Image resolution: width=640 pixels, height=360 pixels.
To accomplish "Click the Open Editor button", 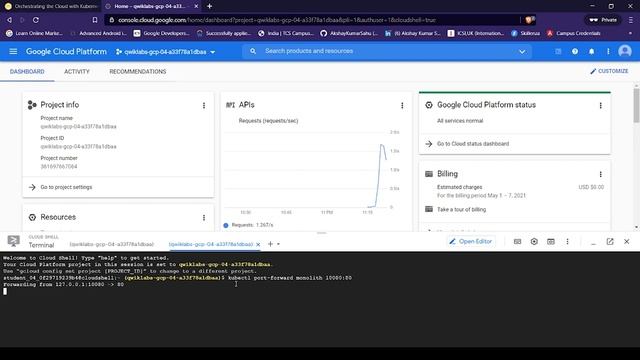I will pos(471,242).
